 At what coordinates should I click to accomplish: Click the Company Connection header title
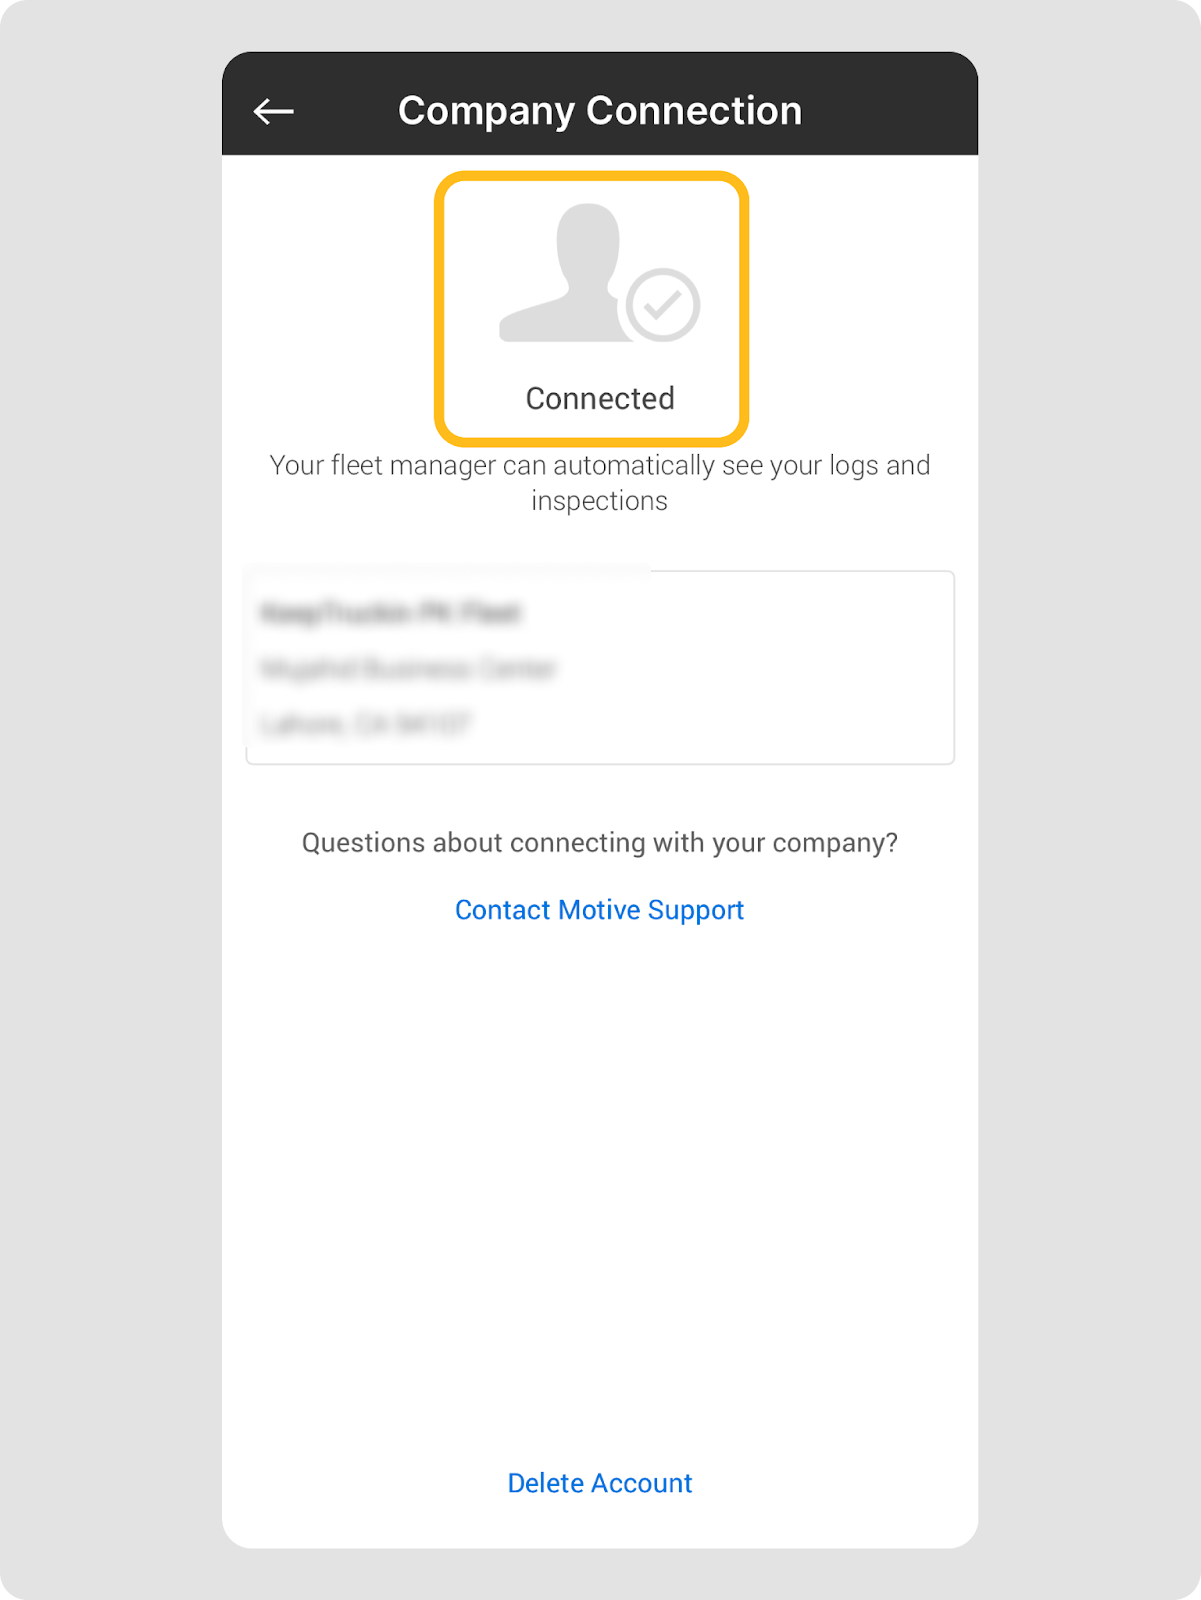(x=600, y=111)
